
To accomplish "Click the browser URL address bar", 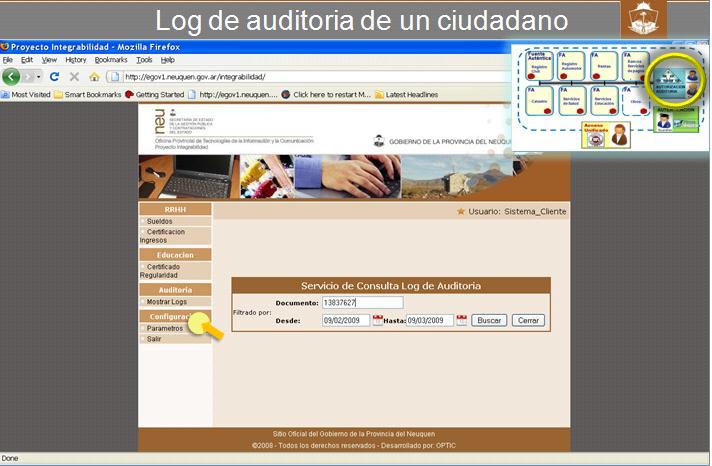I will (300, 77).
